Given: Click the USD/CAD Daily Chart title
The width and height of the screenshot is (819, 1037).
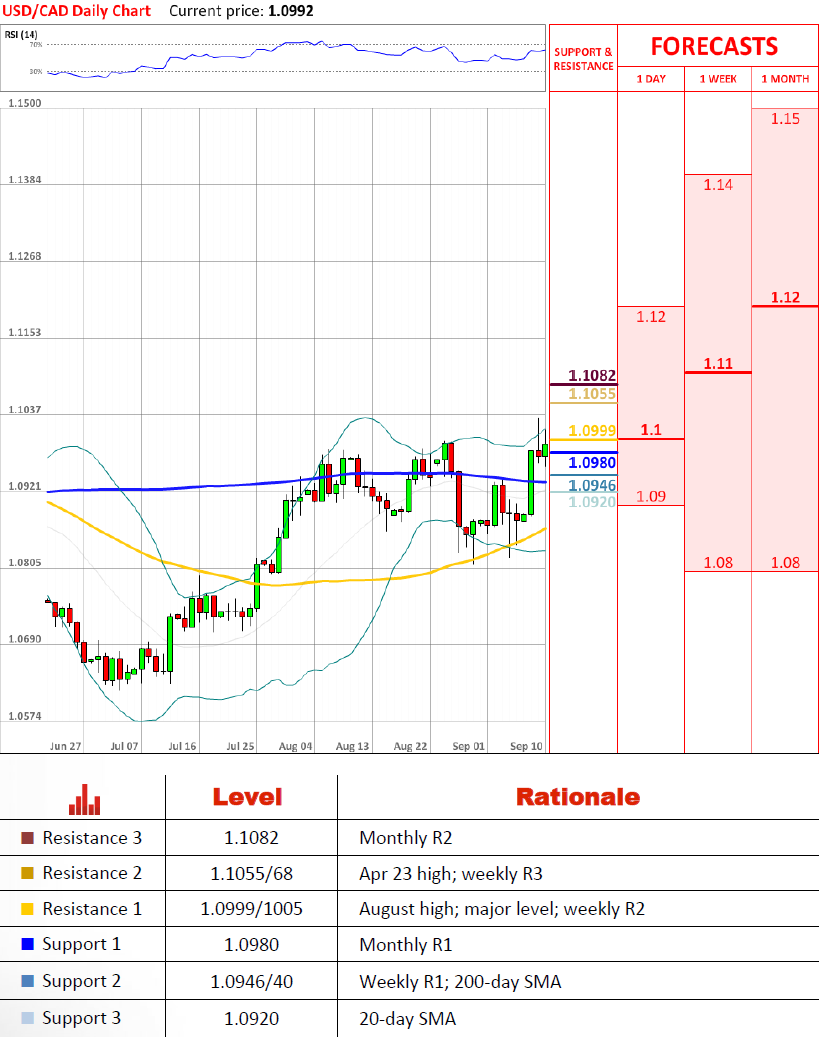Looking at the screenshot, I should point(76,11).
